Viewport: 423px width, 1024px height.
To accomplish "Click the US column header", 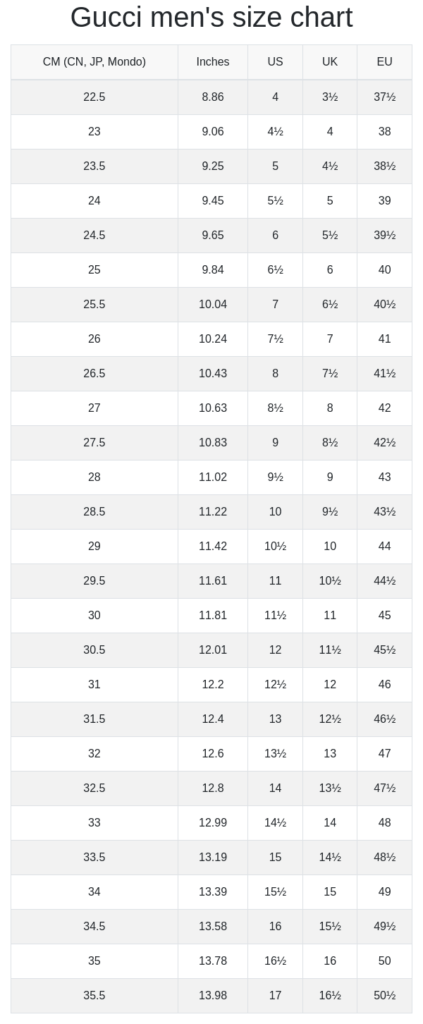I will [x=275, y=62].
